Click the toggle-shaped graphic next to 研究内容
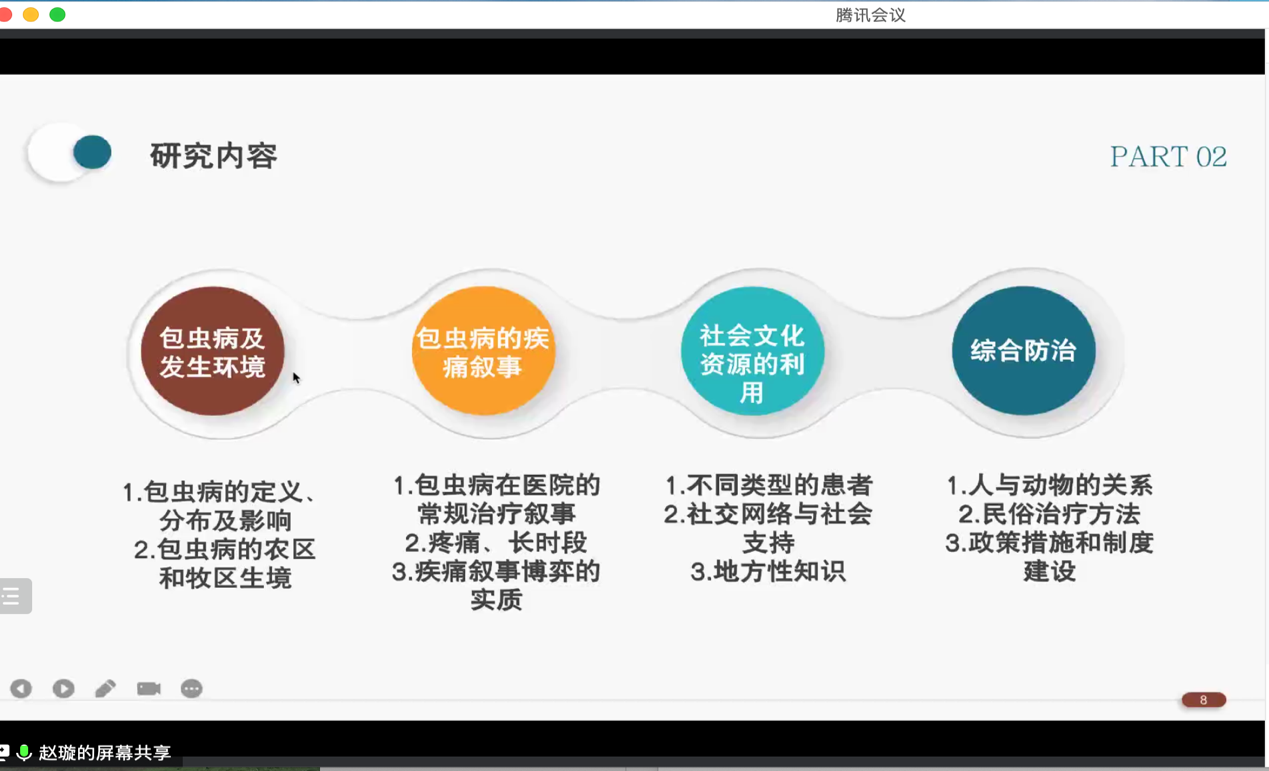The width and height of the screenshot is (1269, 771). 71,154
